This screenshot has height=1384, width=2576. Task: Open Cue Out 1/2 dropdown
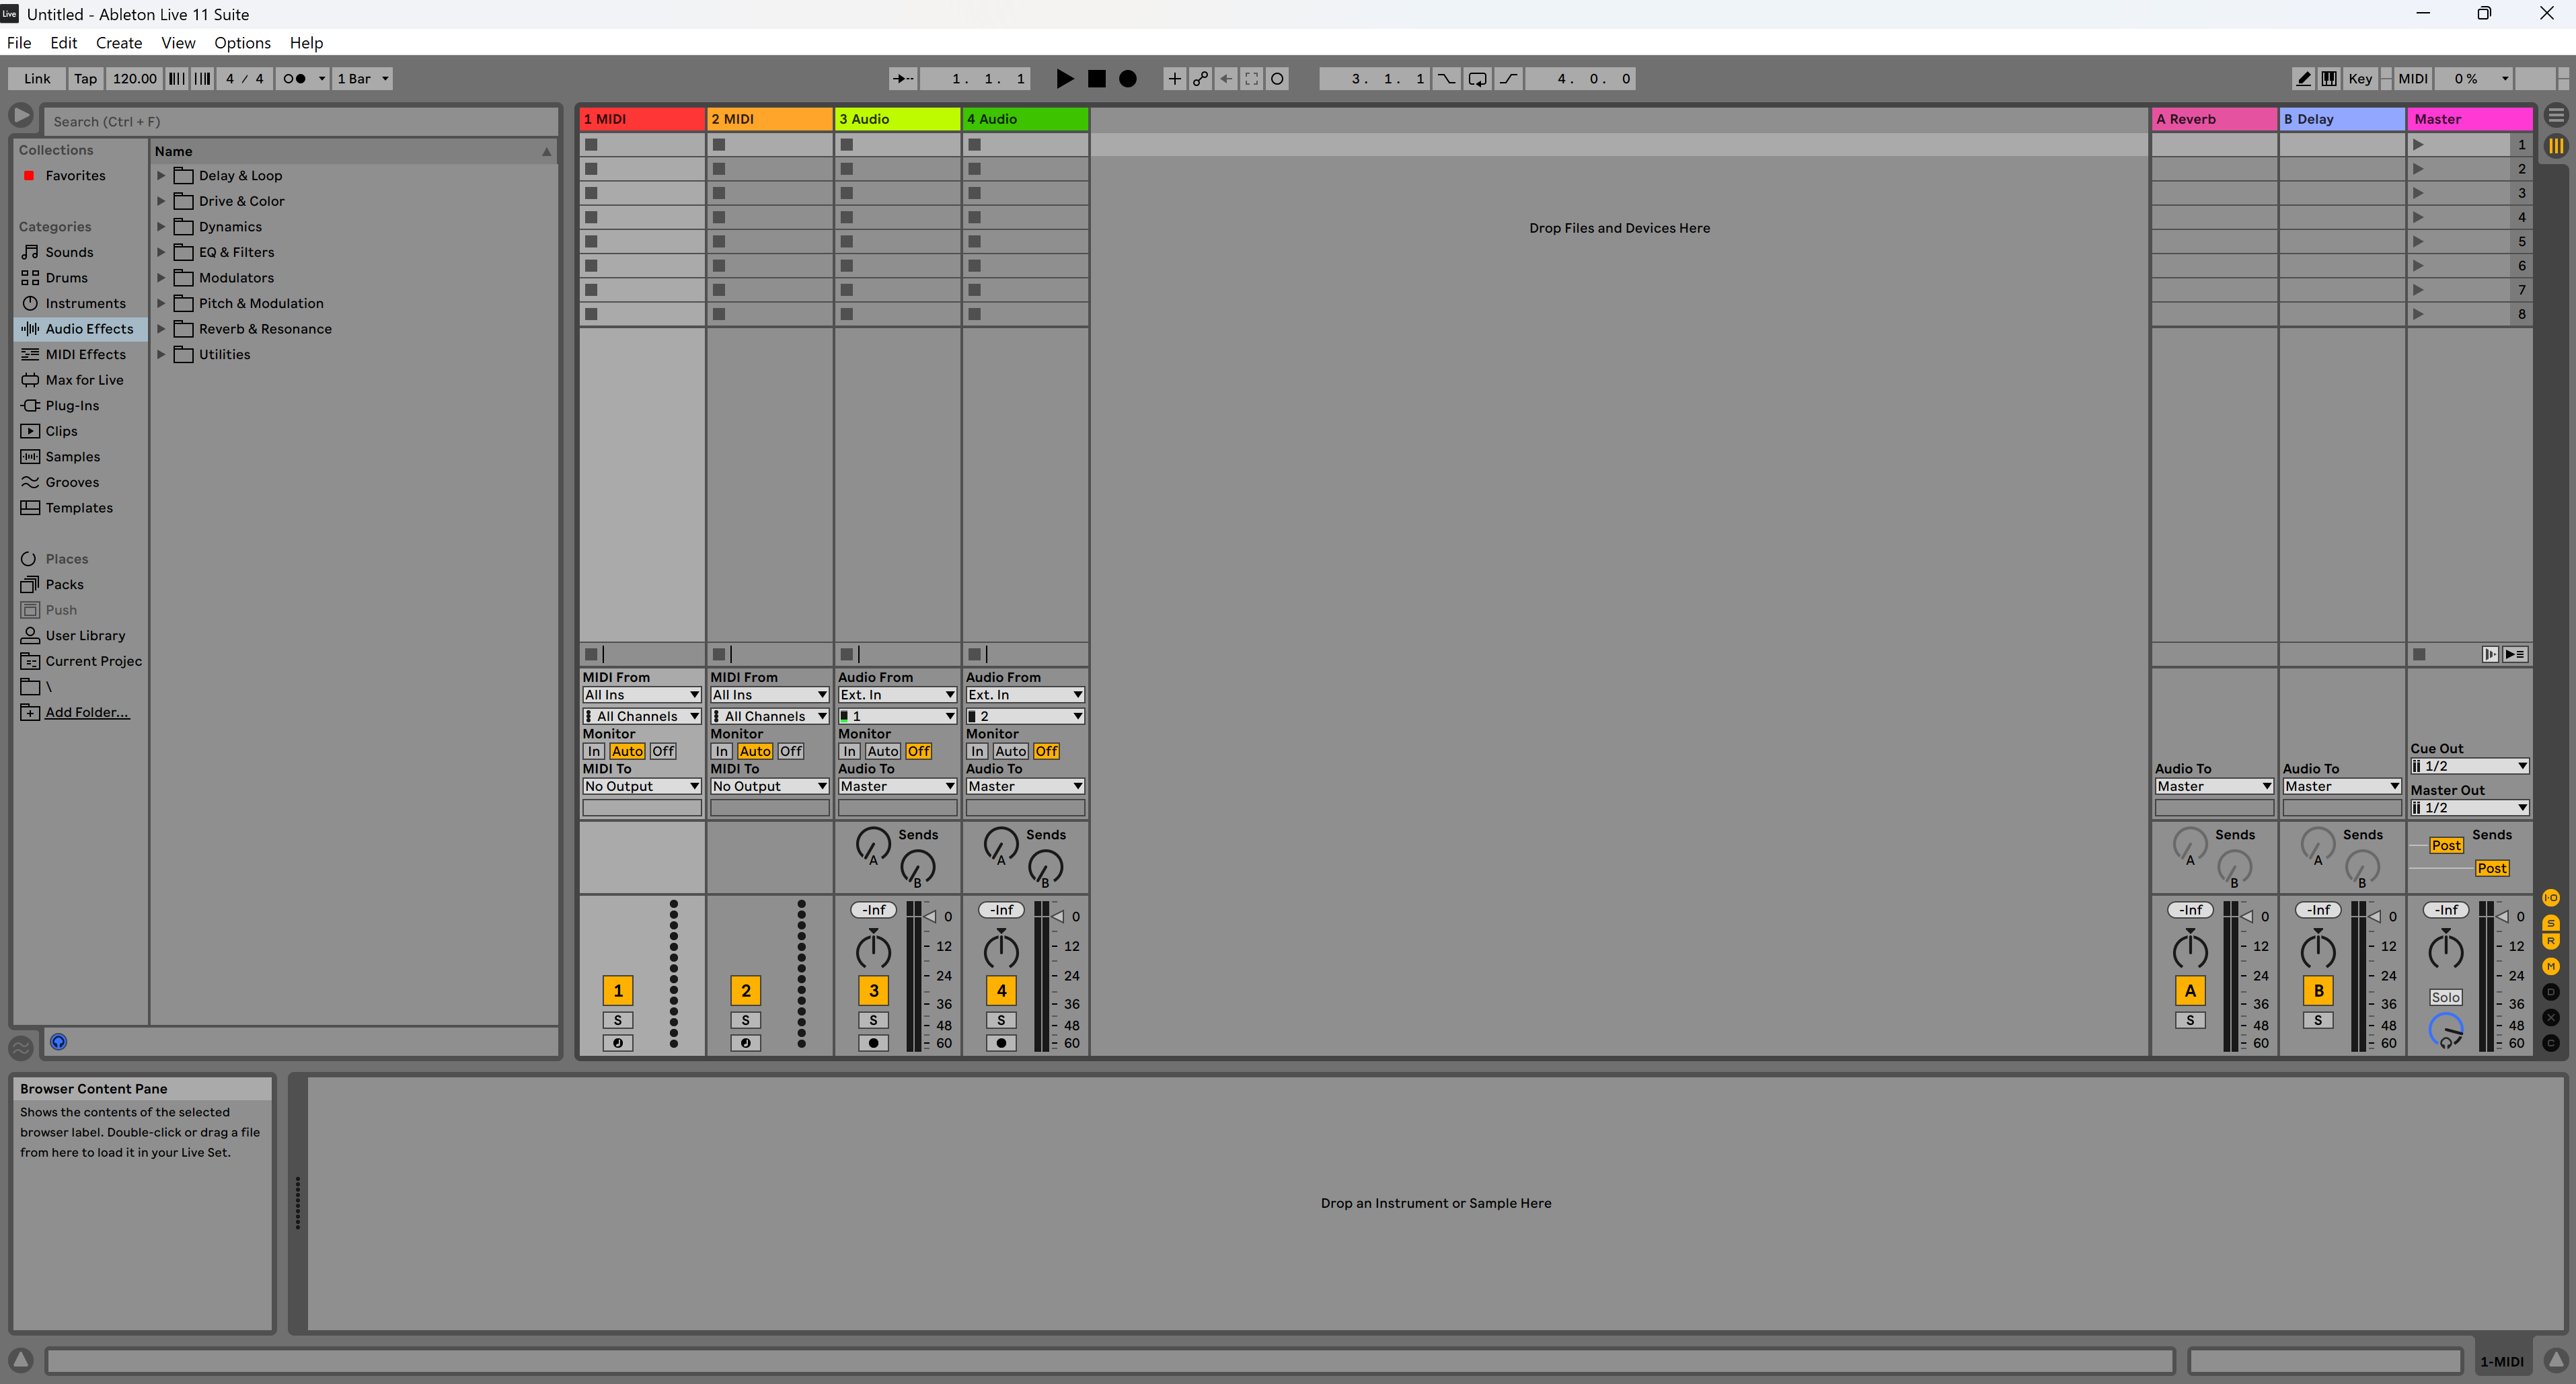pyautogui.click(x=2469, y=766)
